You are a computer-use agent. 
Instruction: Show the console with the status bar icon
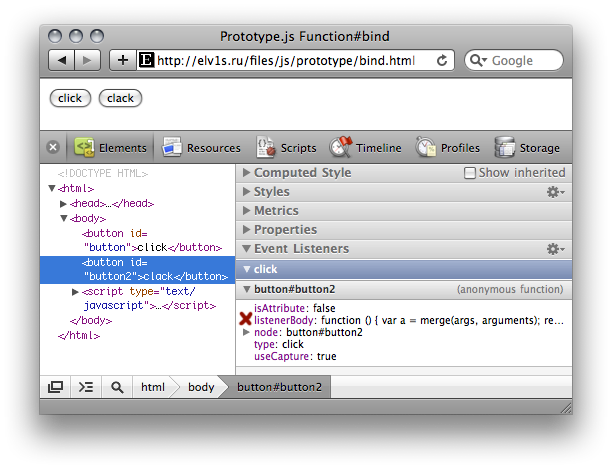[x=86, y=387]
